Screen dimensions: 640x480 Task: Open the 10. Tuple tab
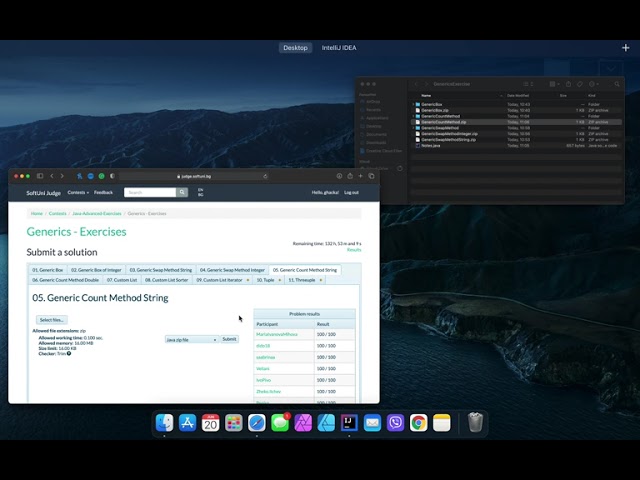(x=269, y=280)
